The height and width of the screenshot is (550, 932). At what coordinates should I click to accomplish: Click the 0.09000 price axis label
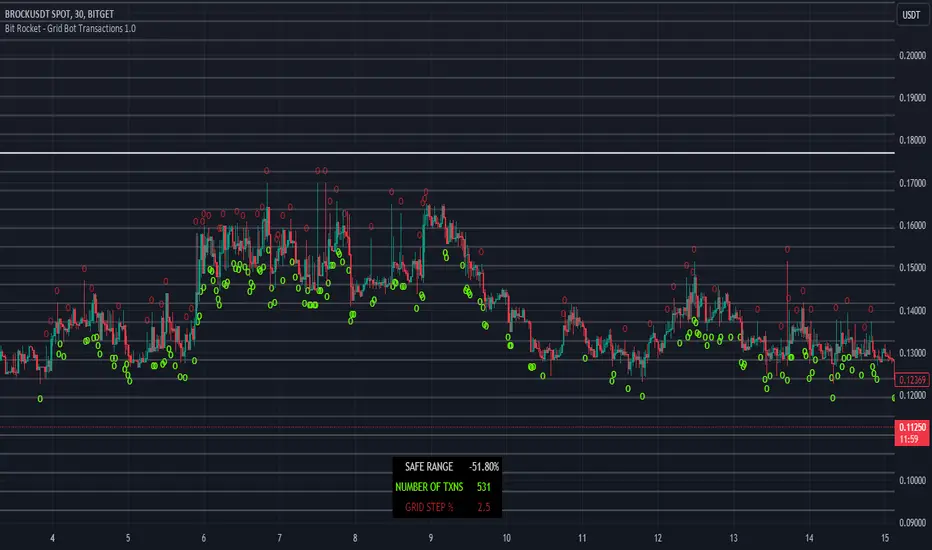pos(911,522)
